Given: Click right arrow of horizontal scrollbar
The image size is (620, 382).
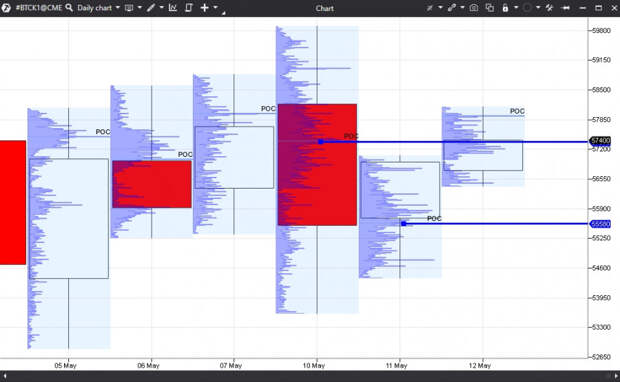Looking at the screenshot, I should pyautogui.click(x=616, y=376).
